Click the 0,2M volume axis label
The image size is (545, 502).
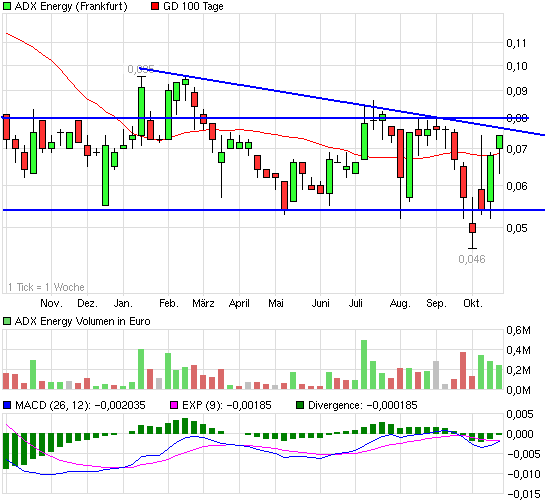pos(518,370)
